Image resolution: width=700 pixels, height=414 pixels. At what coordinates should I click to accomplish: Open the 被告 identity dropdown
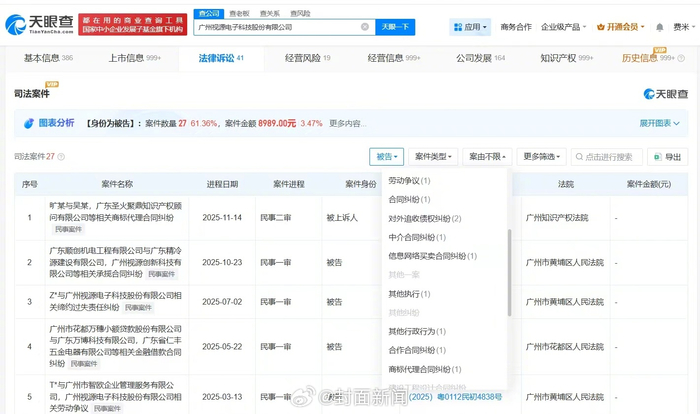click(387, 157)
